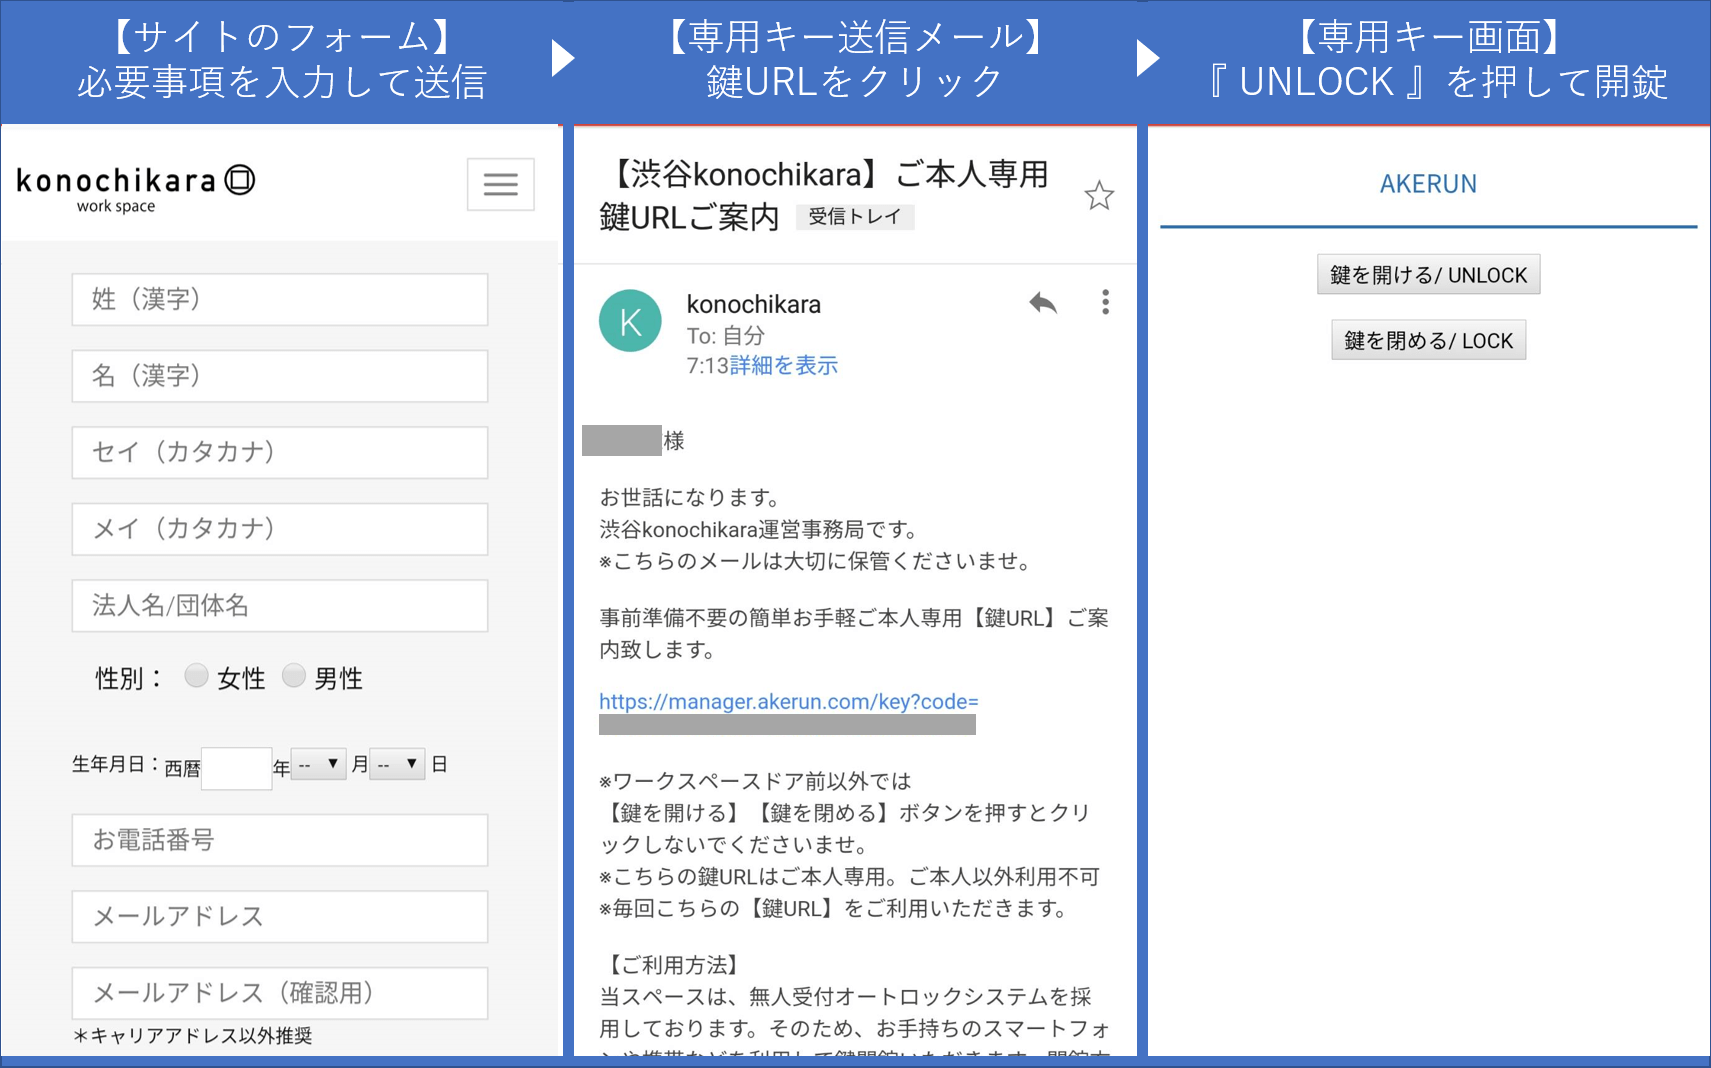The image size is (1711, 1068).
Task: Click 詳細を表示 link in email header
Action: (x=784, y=366)
